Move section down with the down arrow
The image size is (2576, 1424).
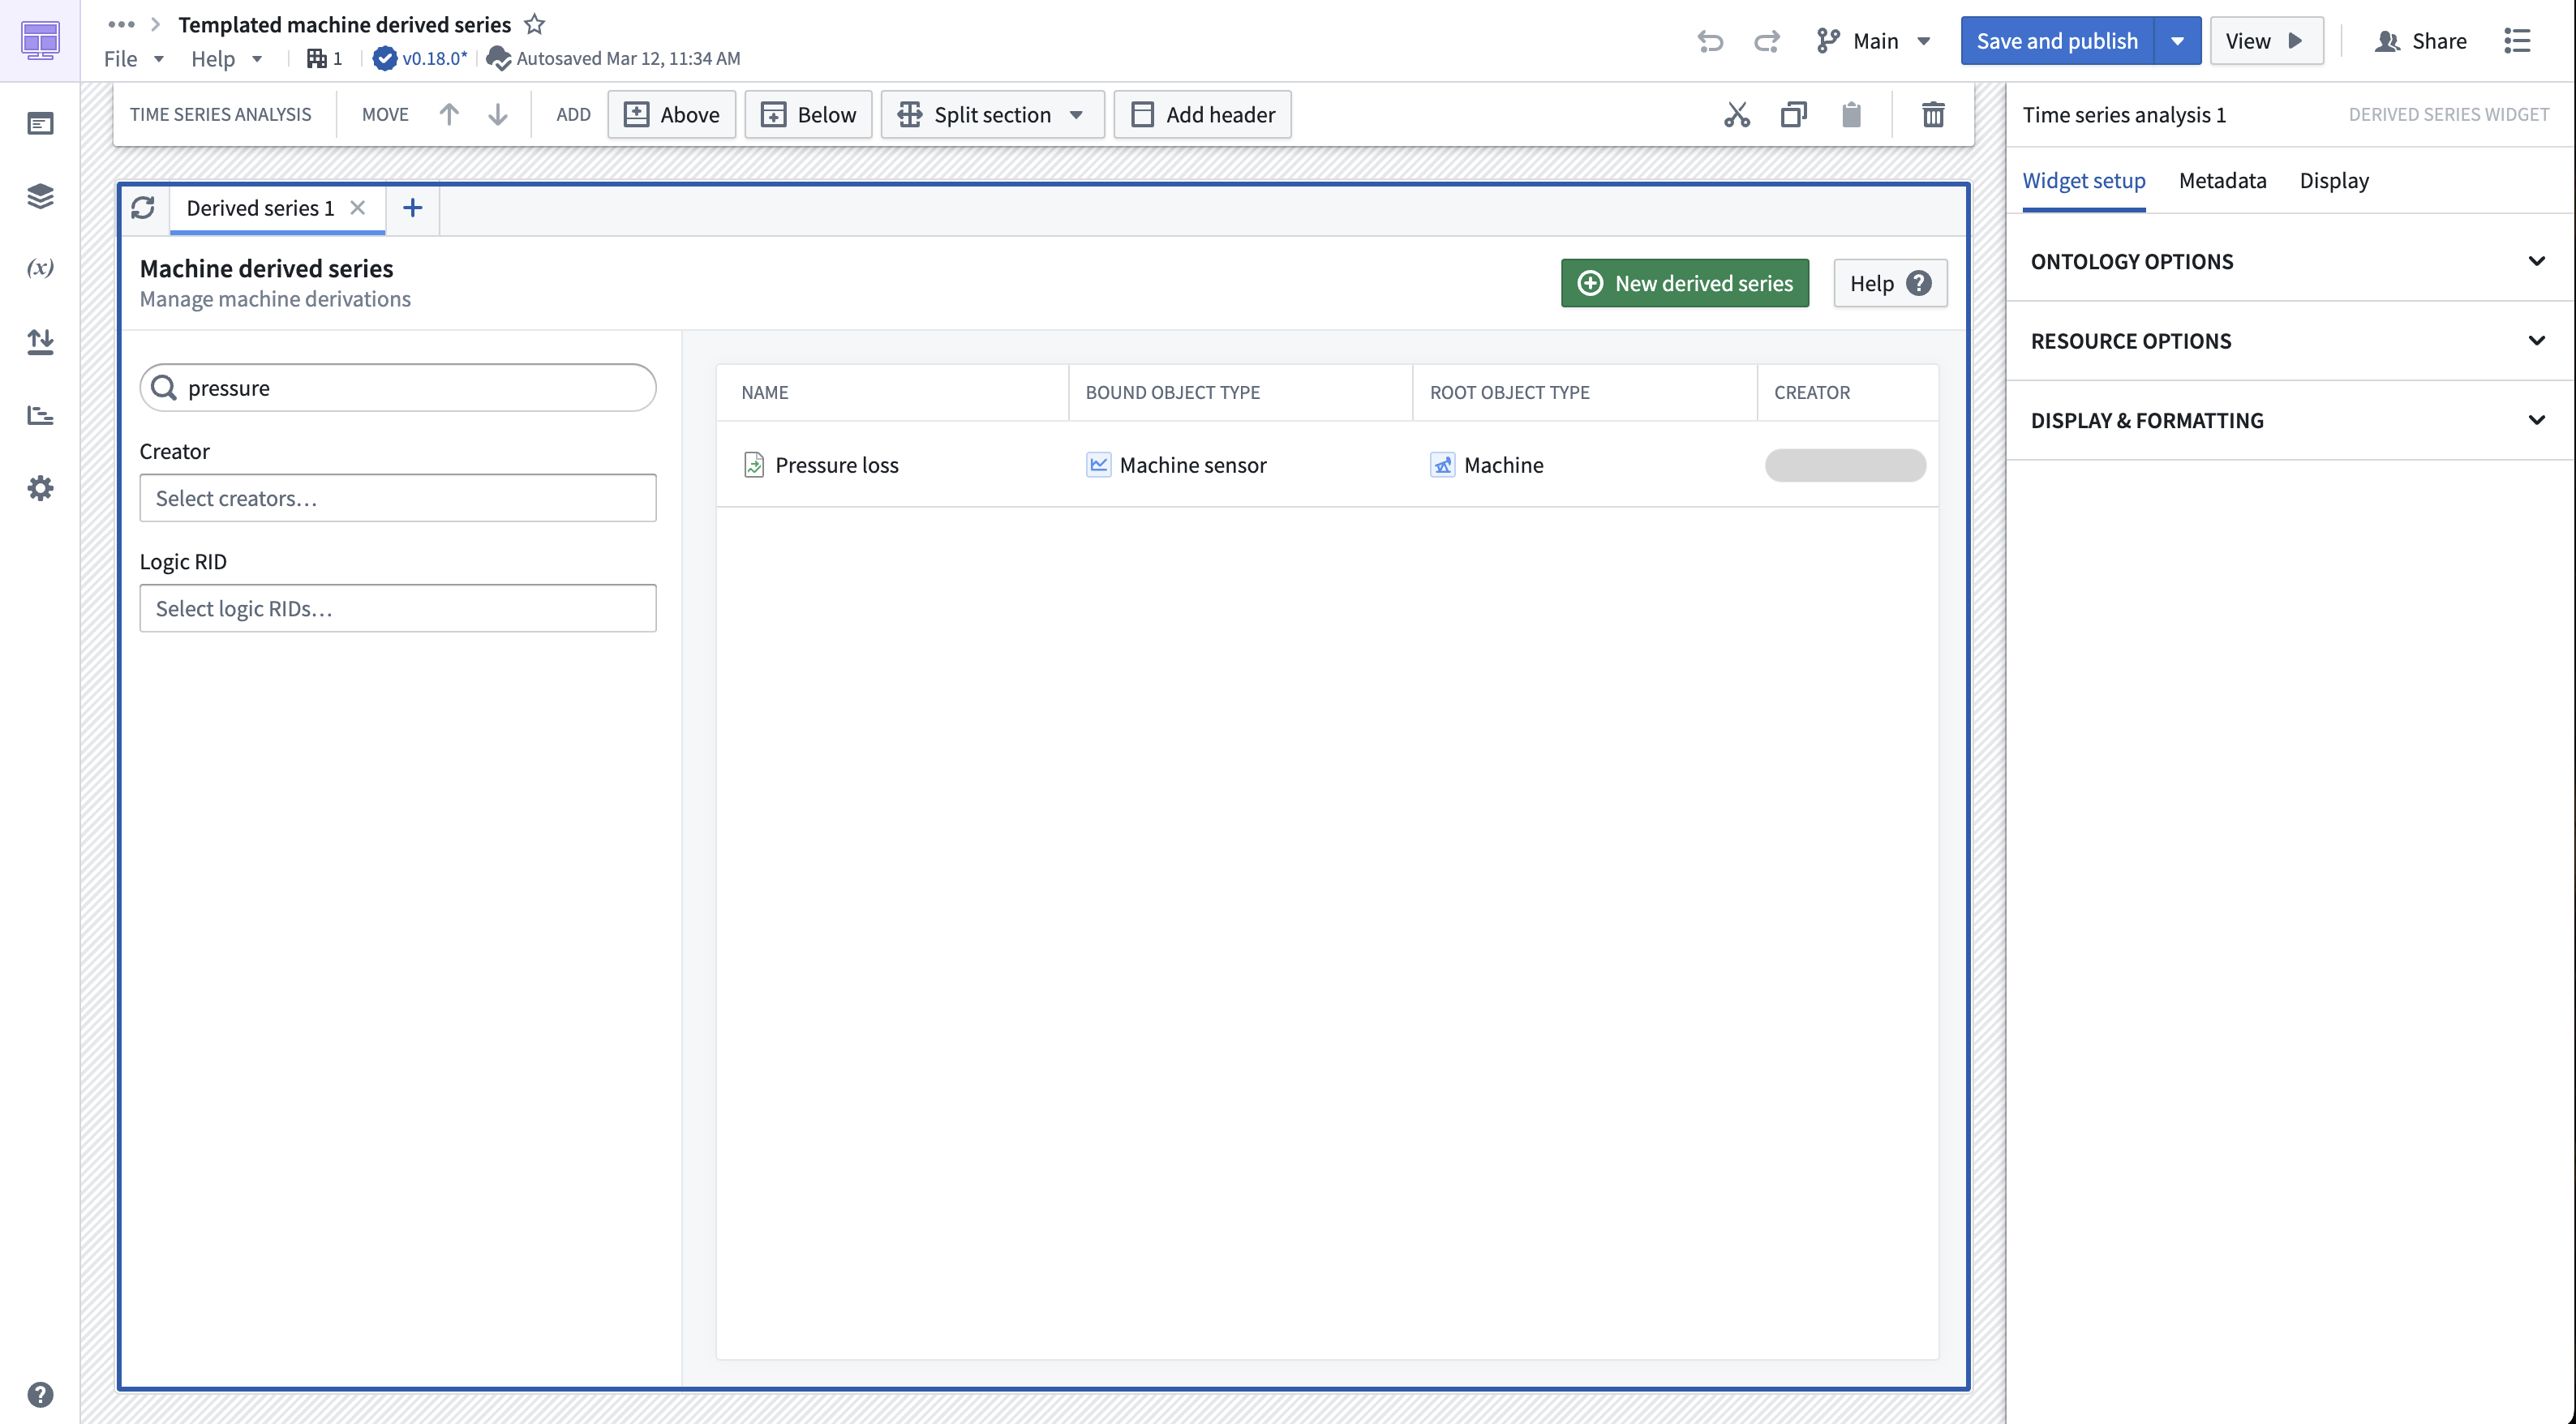[x=497, y=114]
